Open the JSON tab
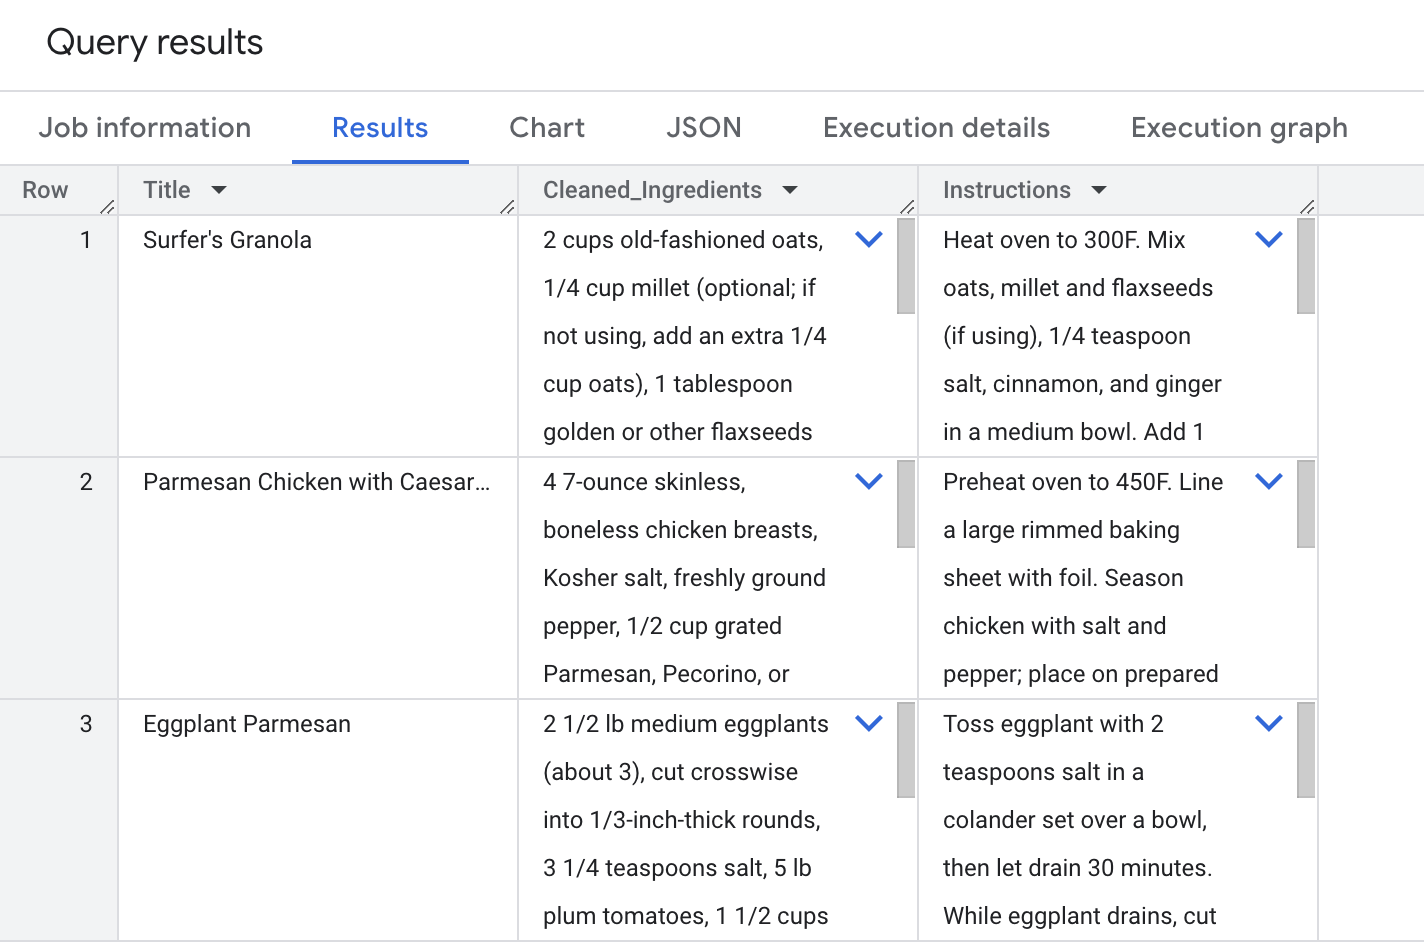The height and width of the screenshot is (950, 1424). coord(703,128)
